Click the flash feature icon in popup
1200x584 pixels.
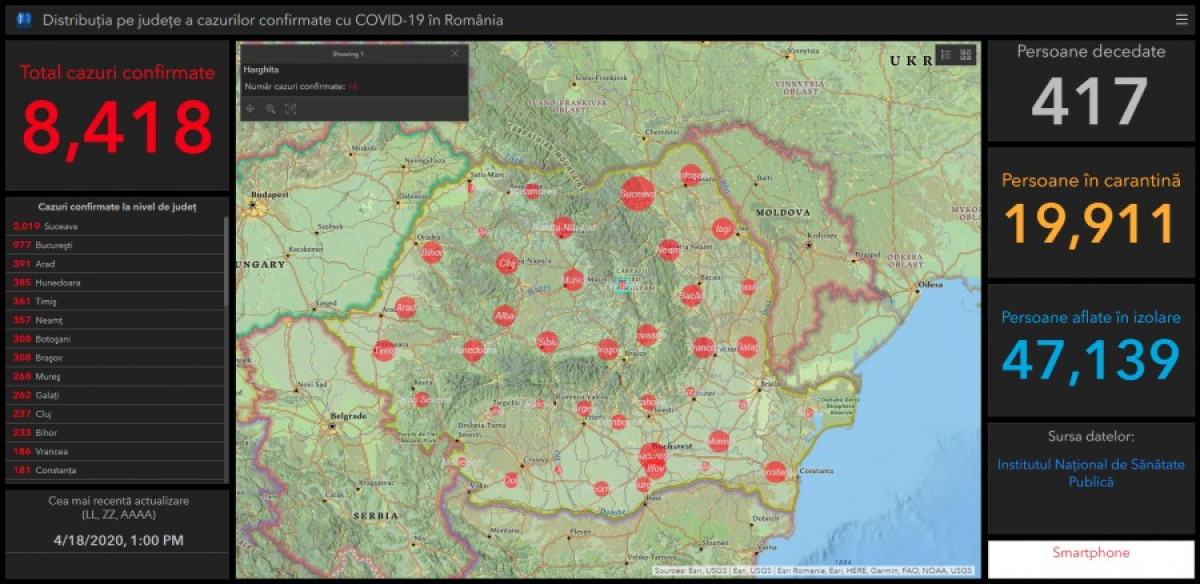[291, 108]
